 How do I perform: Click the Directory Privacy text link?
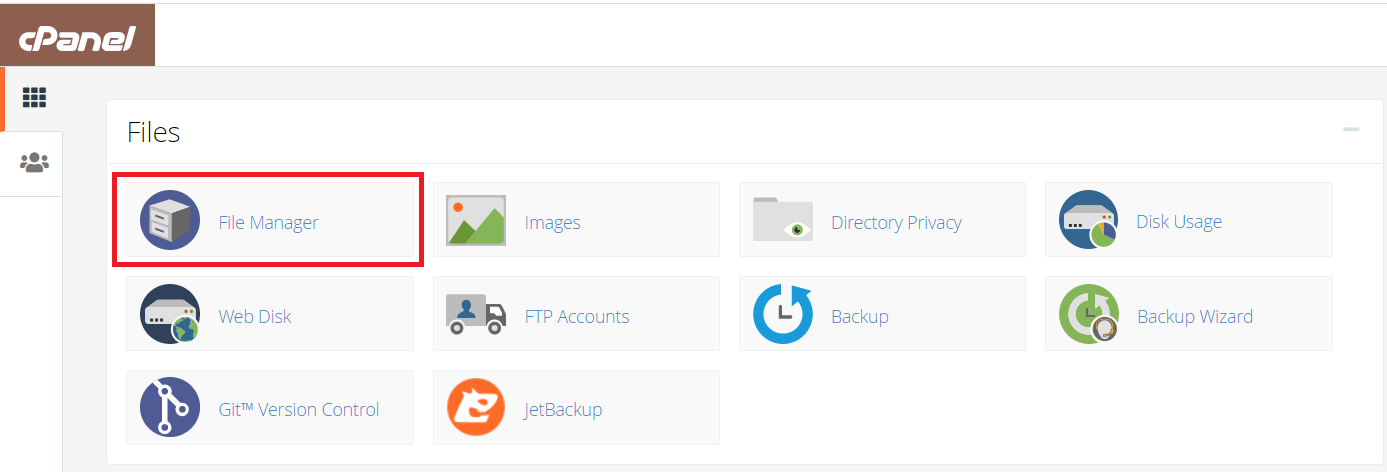pyautogui.click(x=896, y=222)
